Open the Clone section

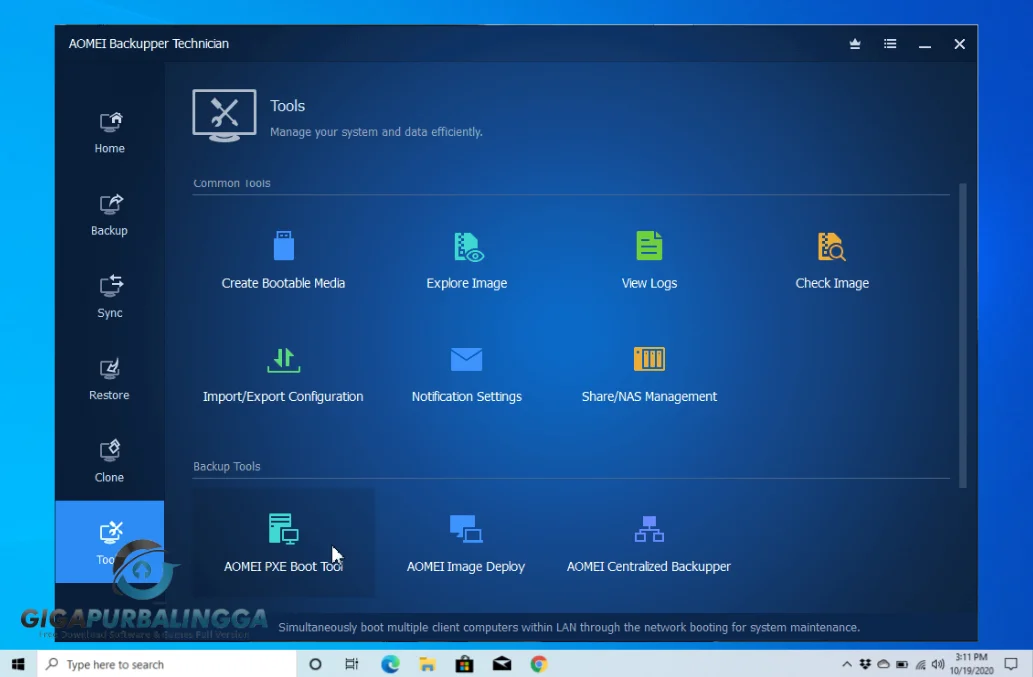109,462
